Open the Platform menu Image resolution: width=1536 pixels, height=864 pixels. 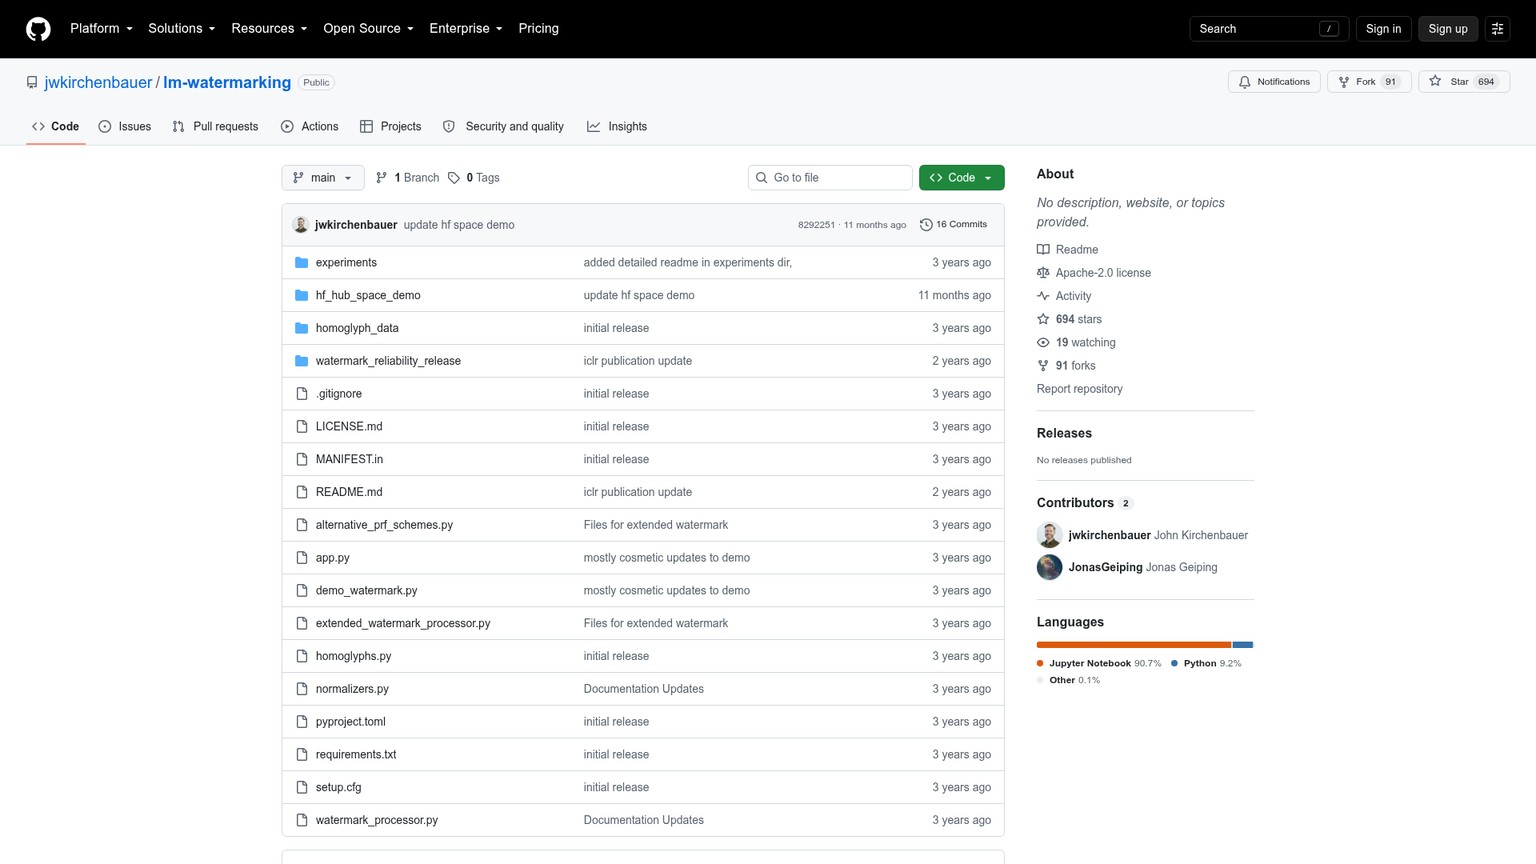101,29
